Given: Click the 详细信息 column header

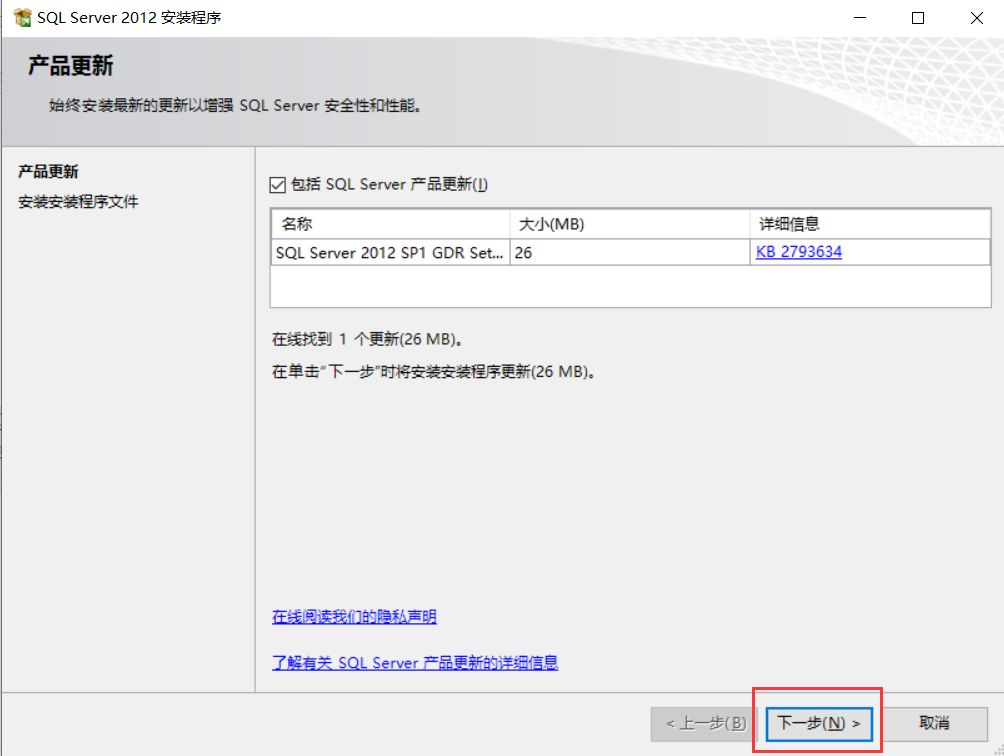Looking at the screenshot, I should [x=870, y=224].
